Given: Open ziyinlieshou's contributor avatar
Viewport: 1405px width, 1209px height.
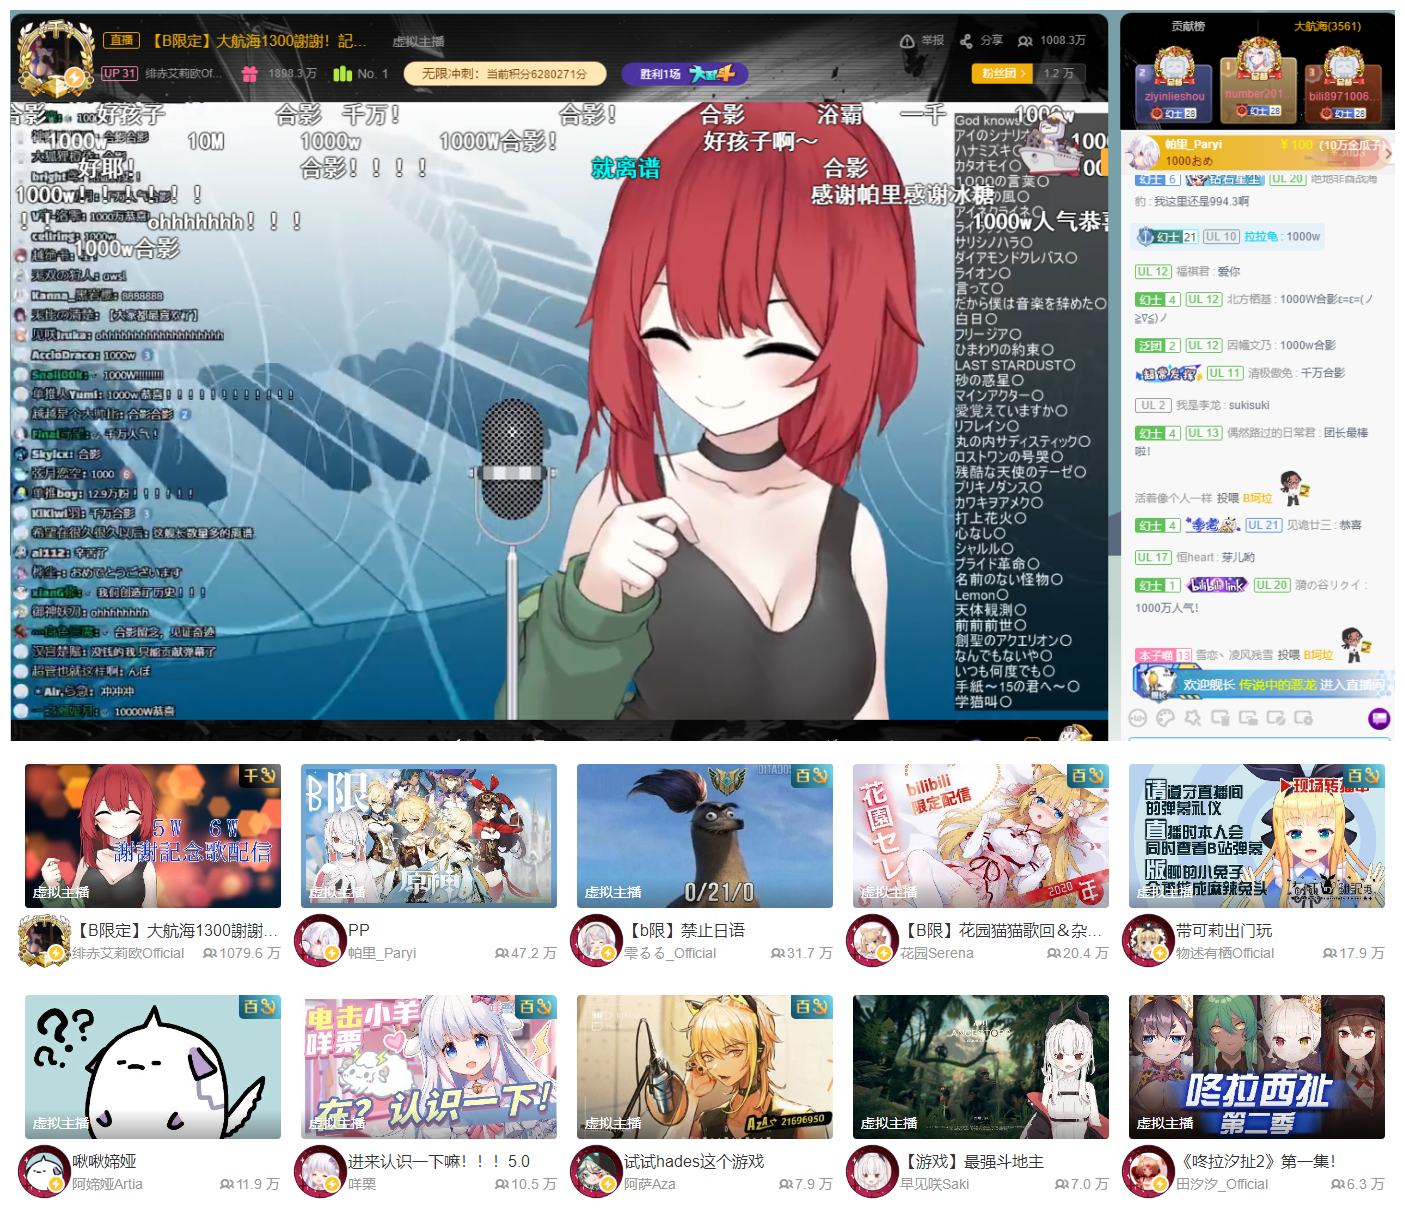Looking at the screenshot, I should (x=1174, y=66).
